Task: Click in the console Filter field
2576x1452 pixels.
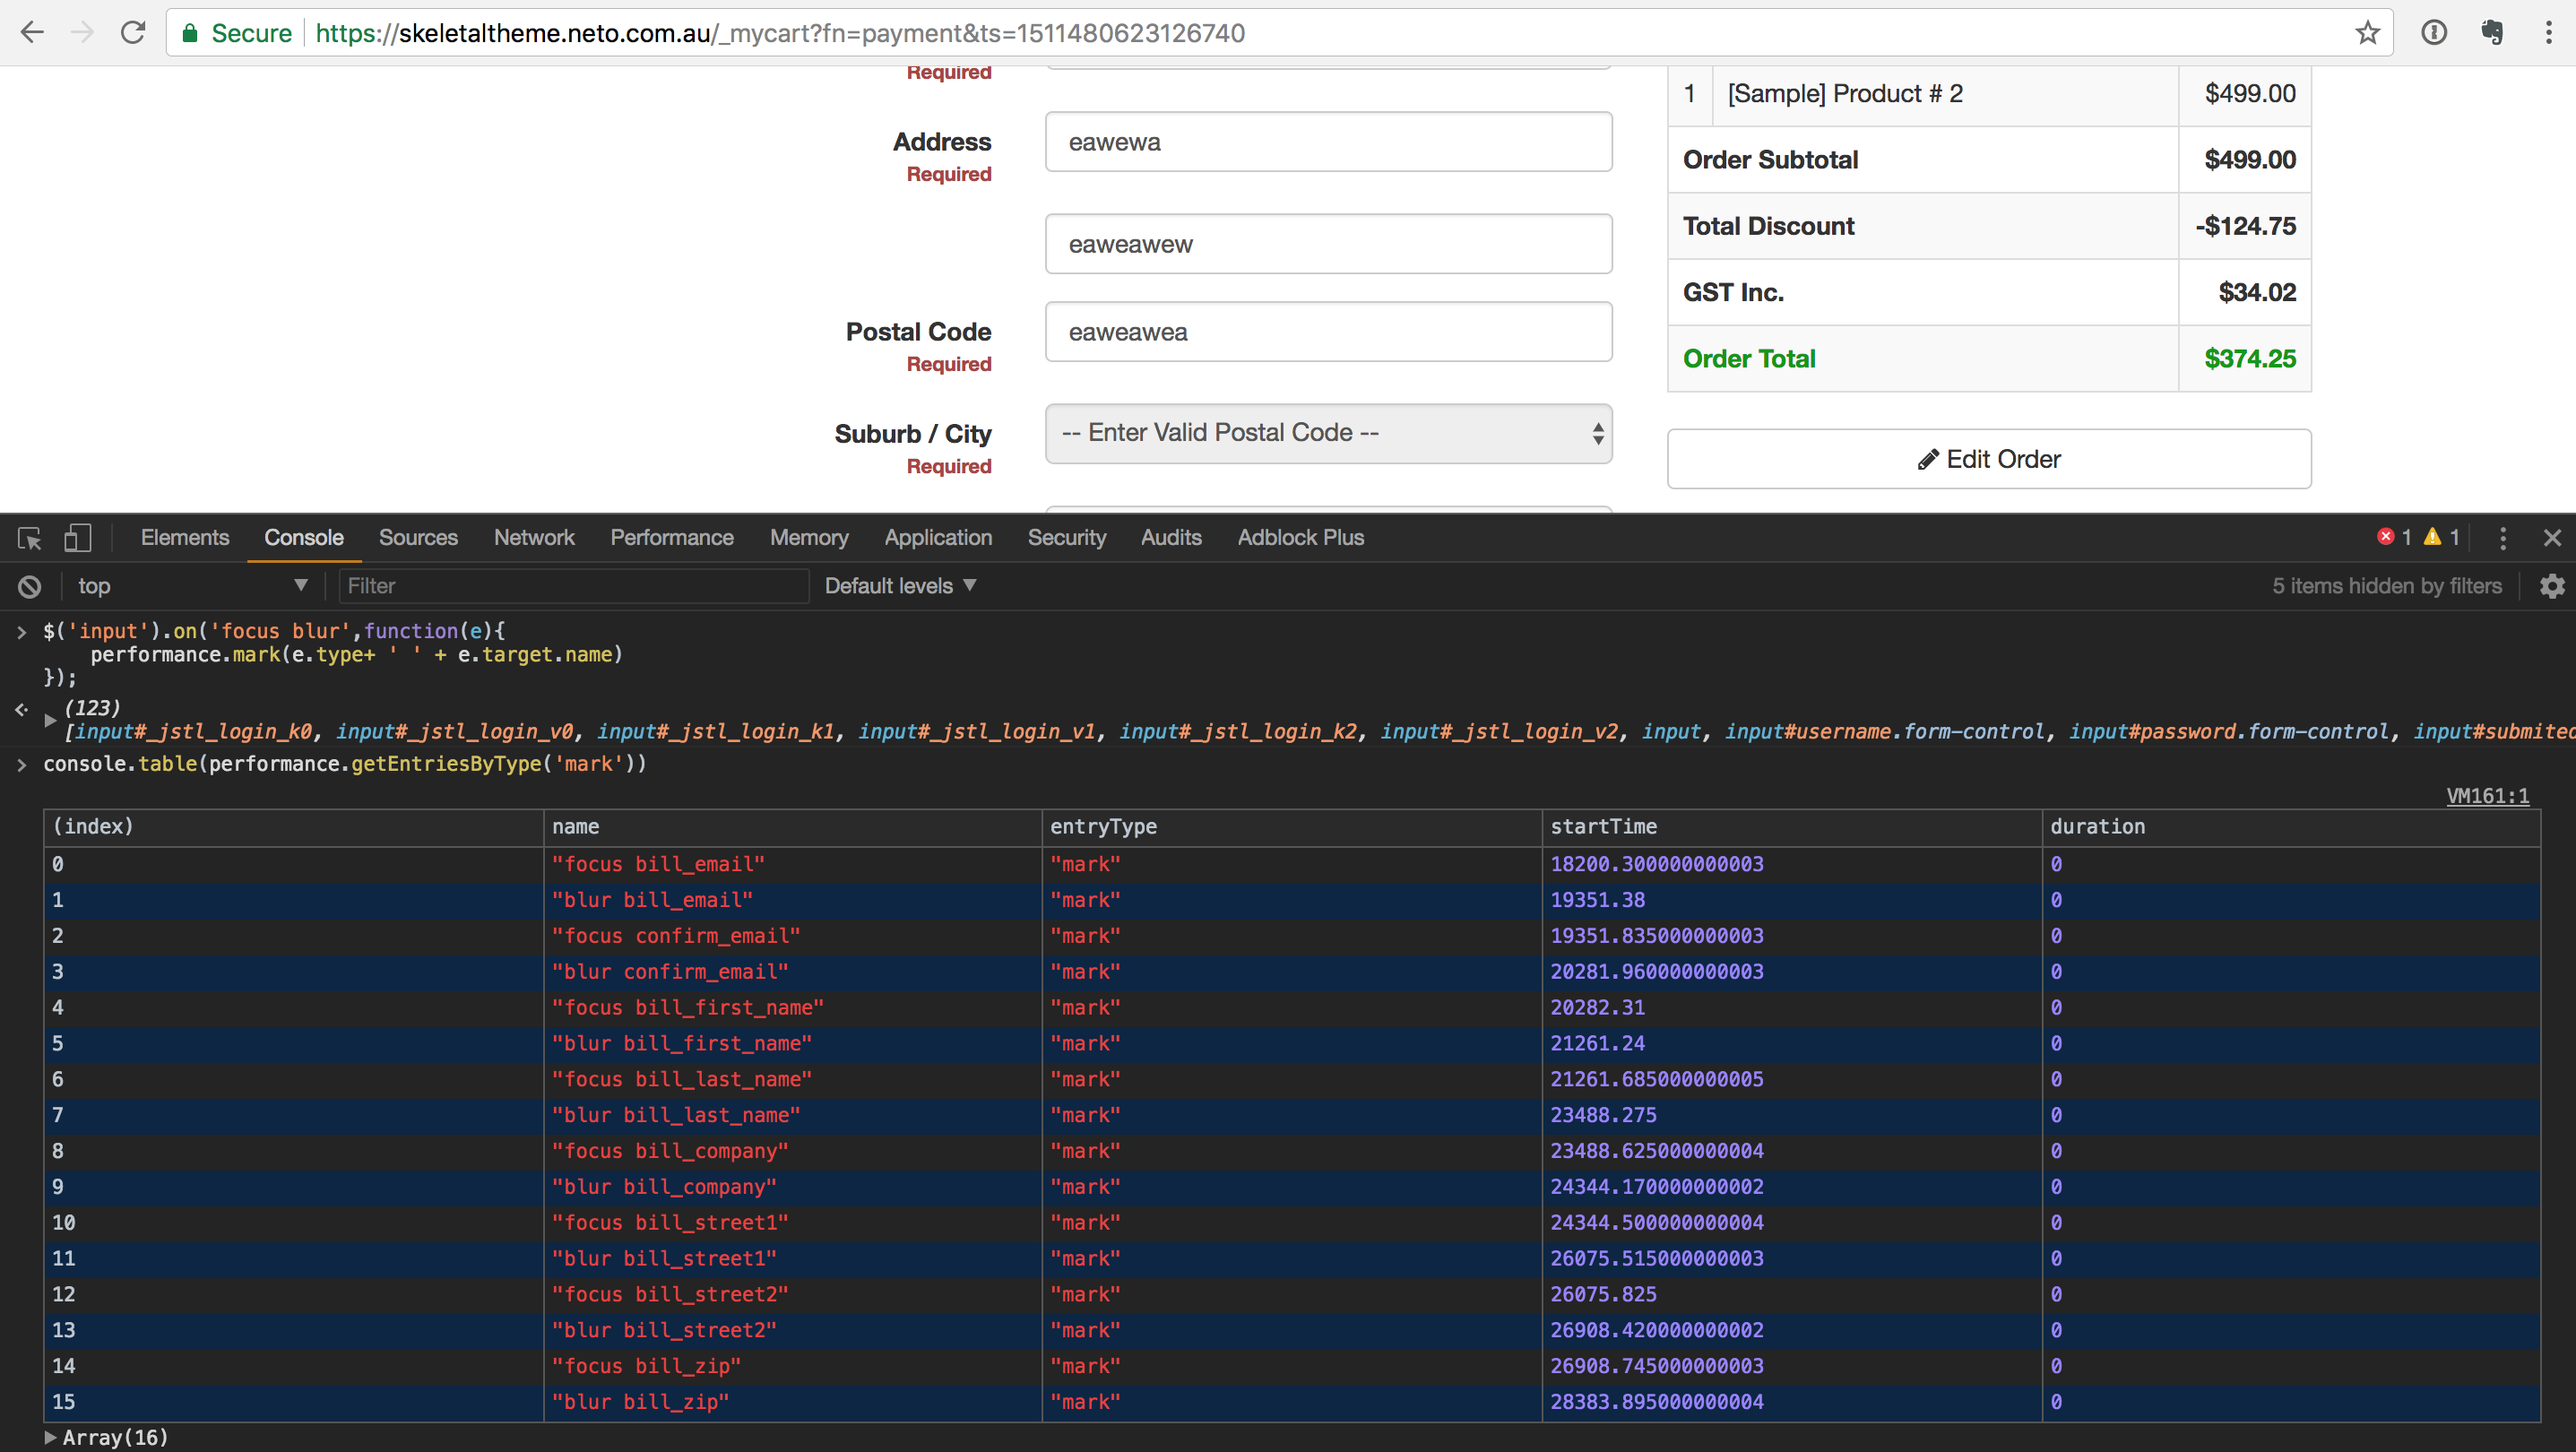Action: (573, 587)
